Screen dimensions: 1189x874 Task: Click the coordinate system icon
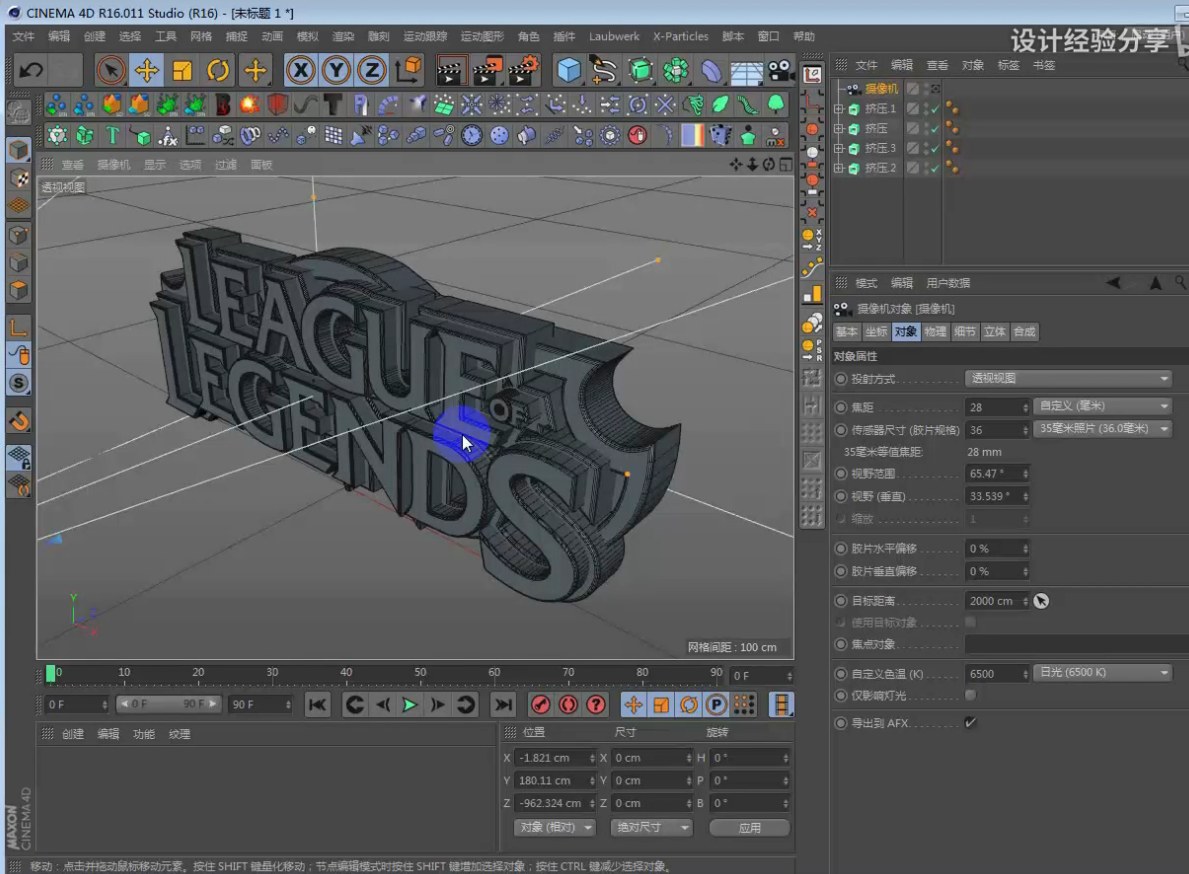point(409,70)
